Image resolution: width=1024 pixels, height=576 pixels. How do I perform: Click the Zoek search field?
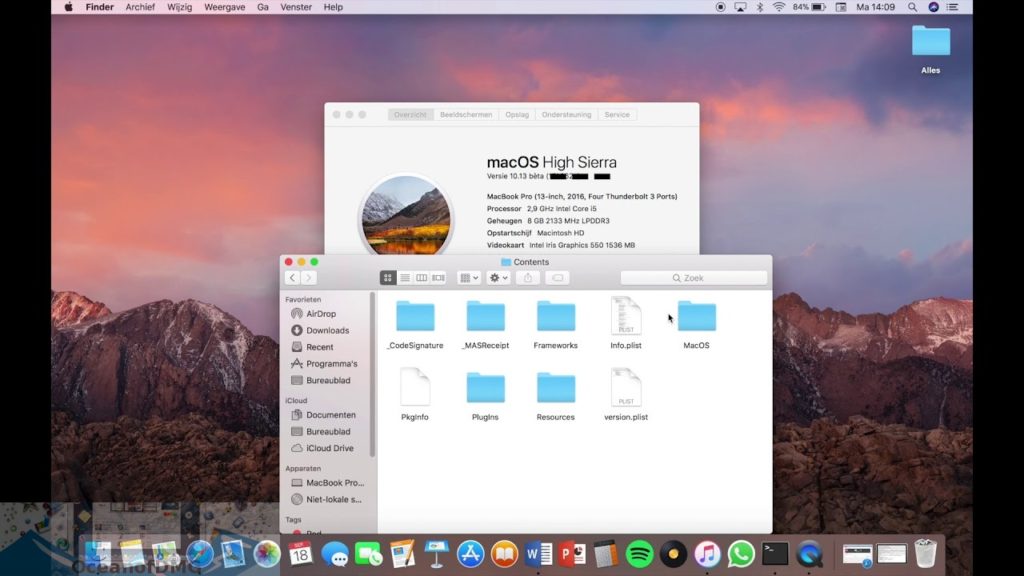(694, 278)
